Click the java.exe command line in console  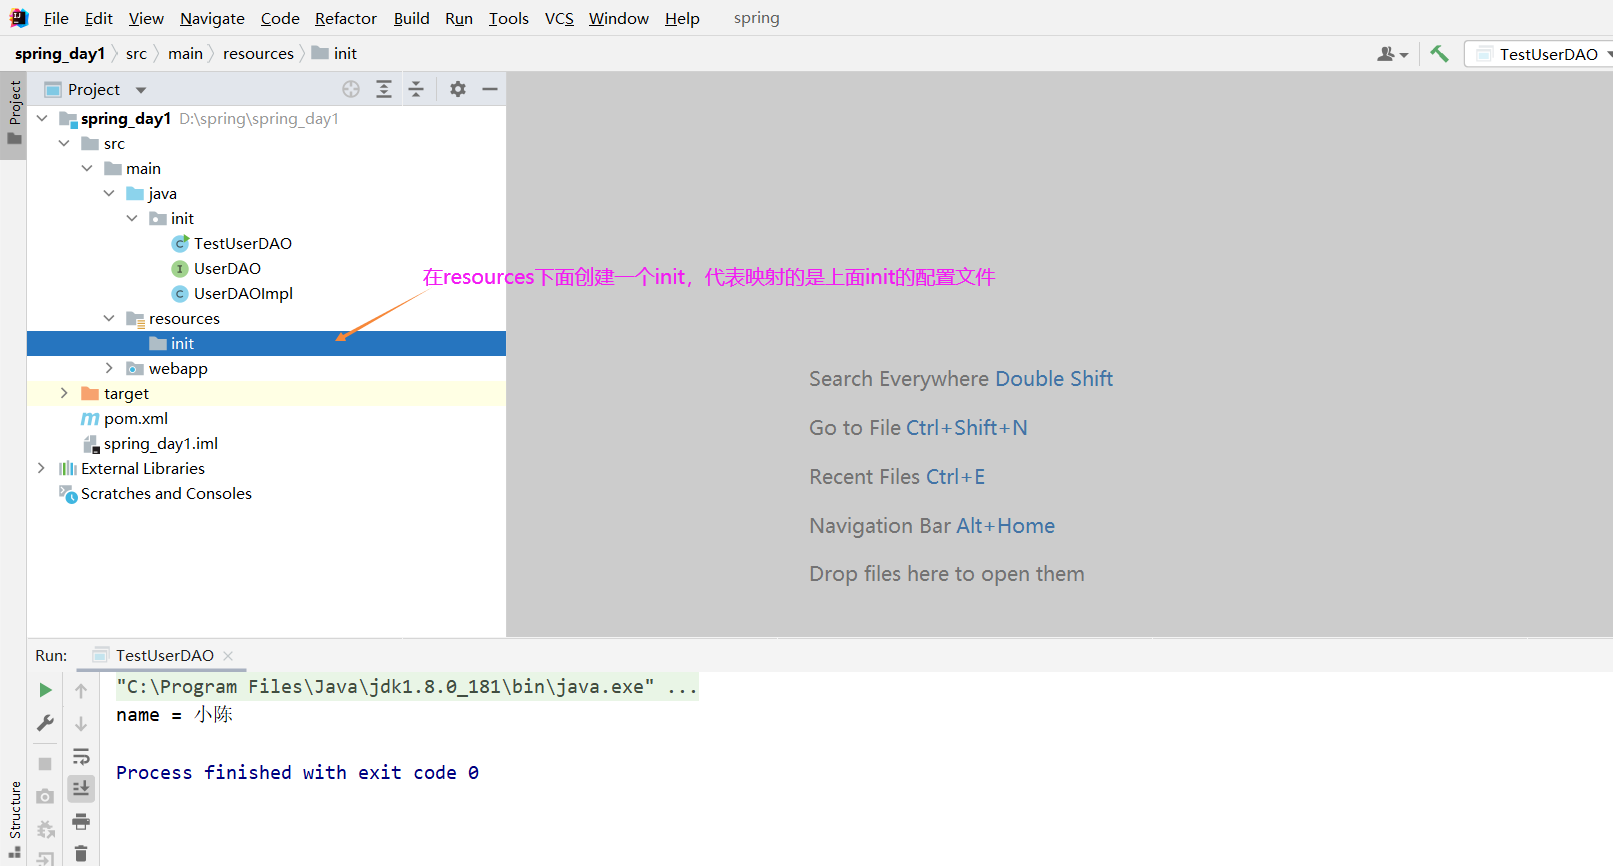pos(407,686)
